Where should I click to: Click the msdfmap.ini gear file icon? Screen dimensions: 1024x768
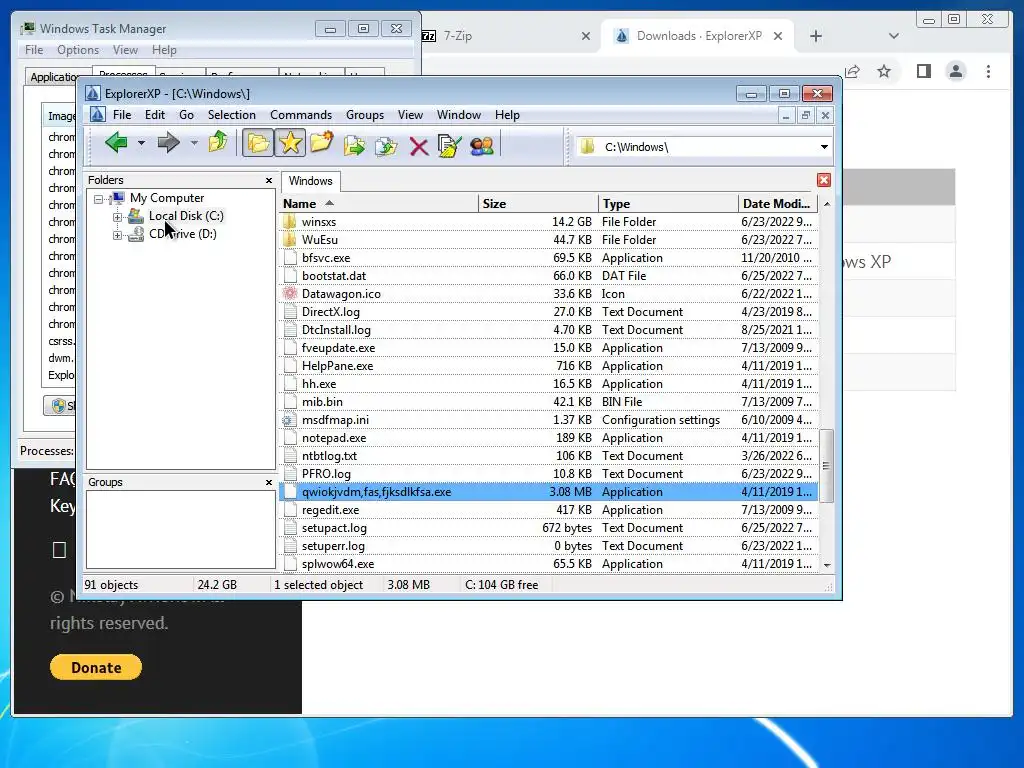pos(289,420)
